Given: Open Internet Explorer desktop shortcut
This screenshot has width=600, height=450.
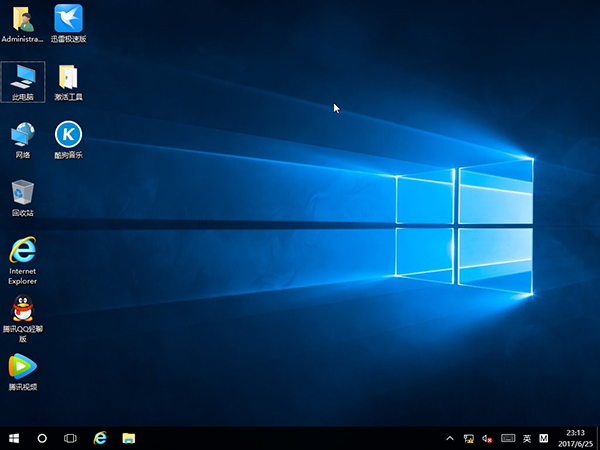Looking at the screenshot, I should click(22, 250).
